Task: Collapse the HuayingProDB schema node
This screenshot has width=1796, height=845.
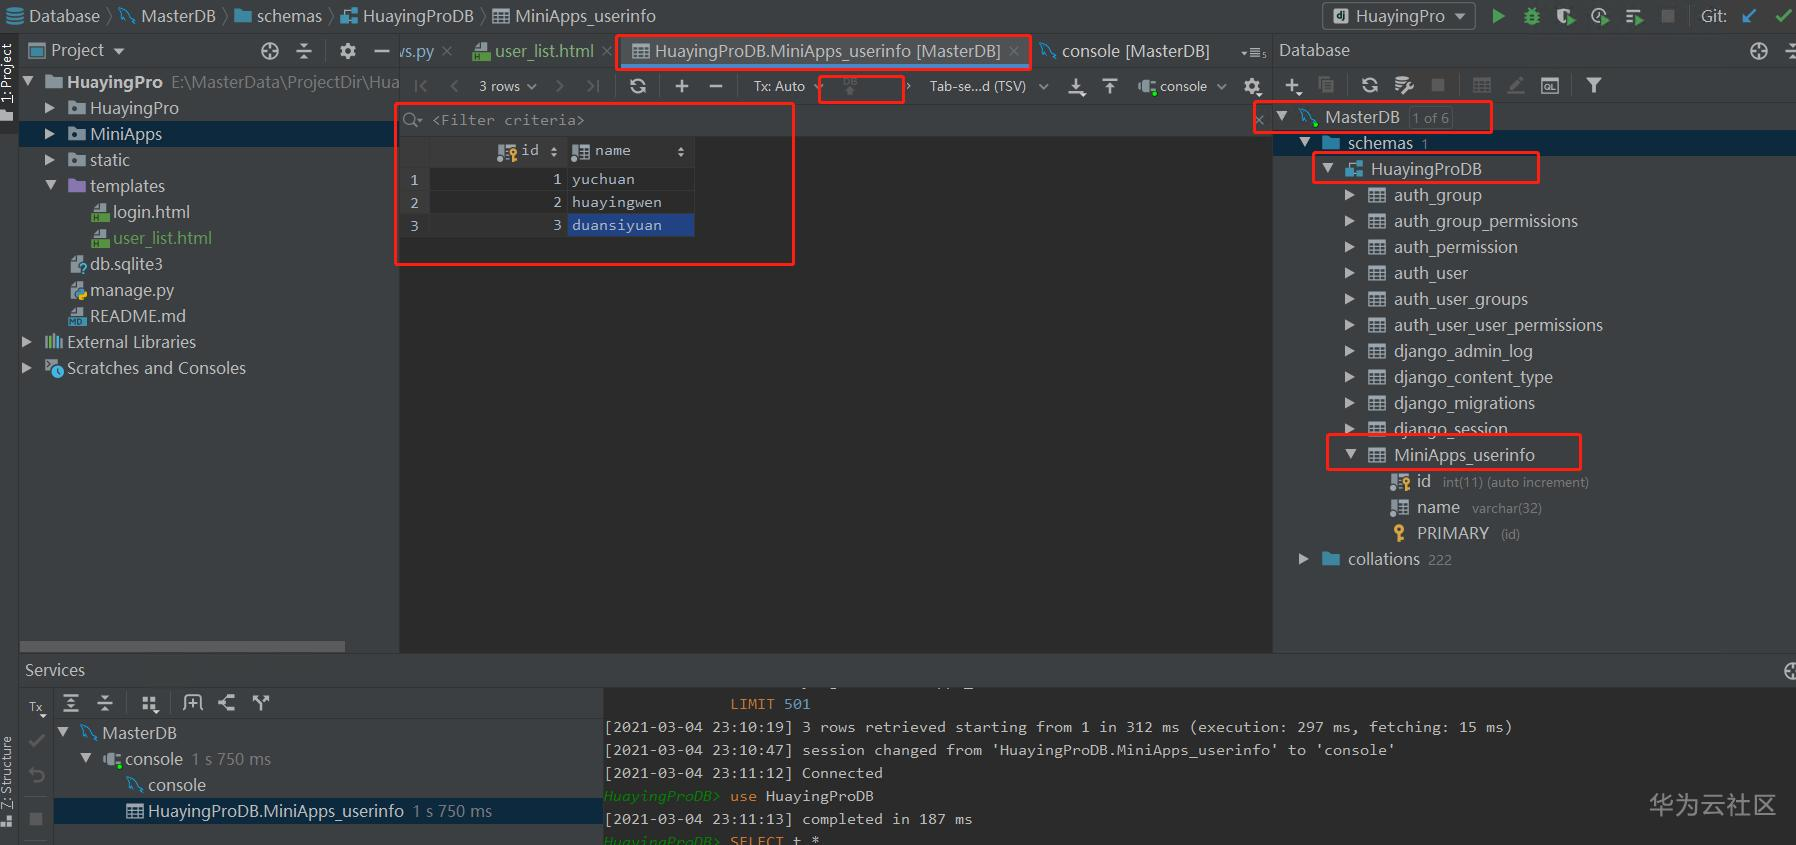Action: point(1328,169)
